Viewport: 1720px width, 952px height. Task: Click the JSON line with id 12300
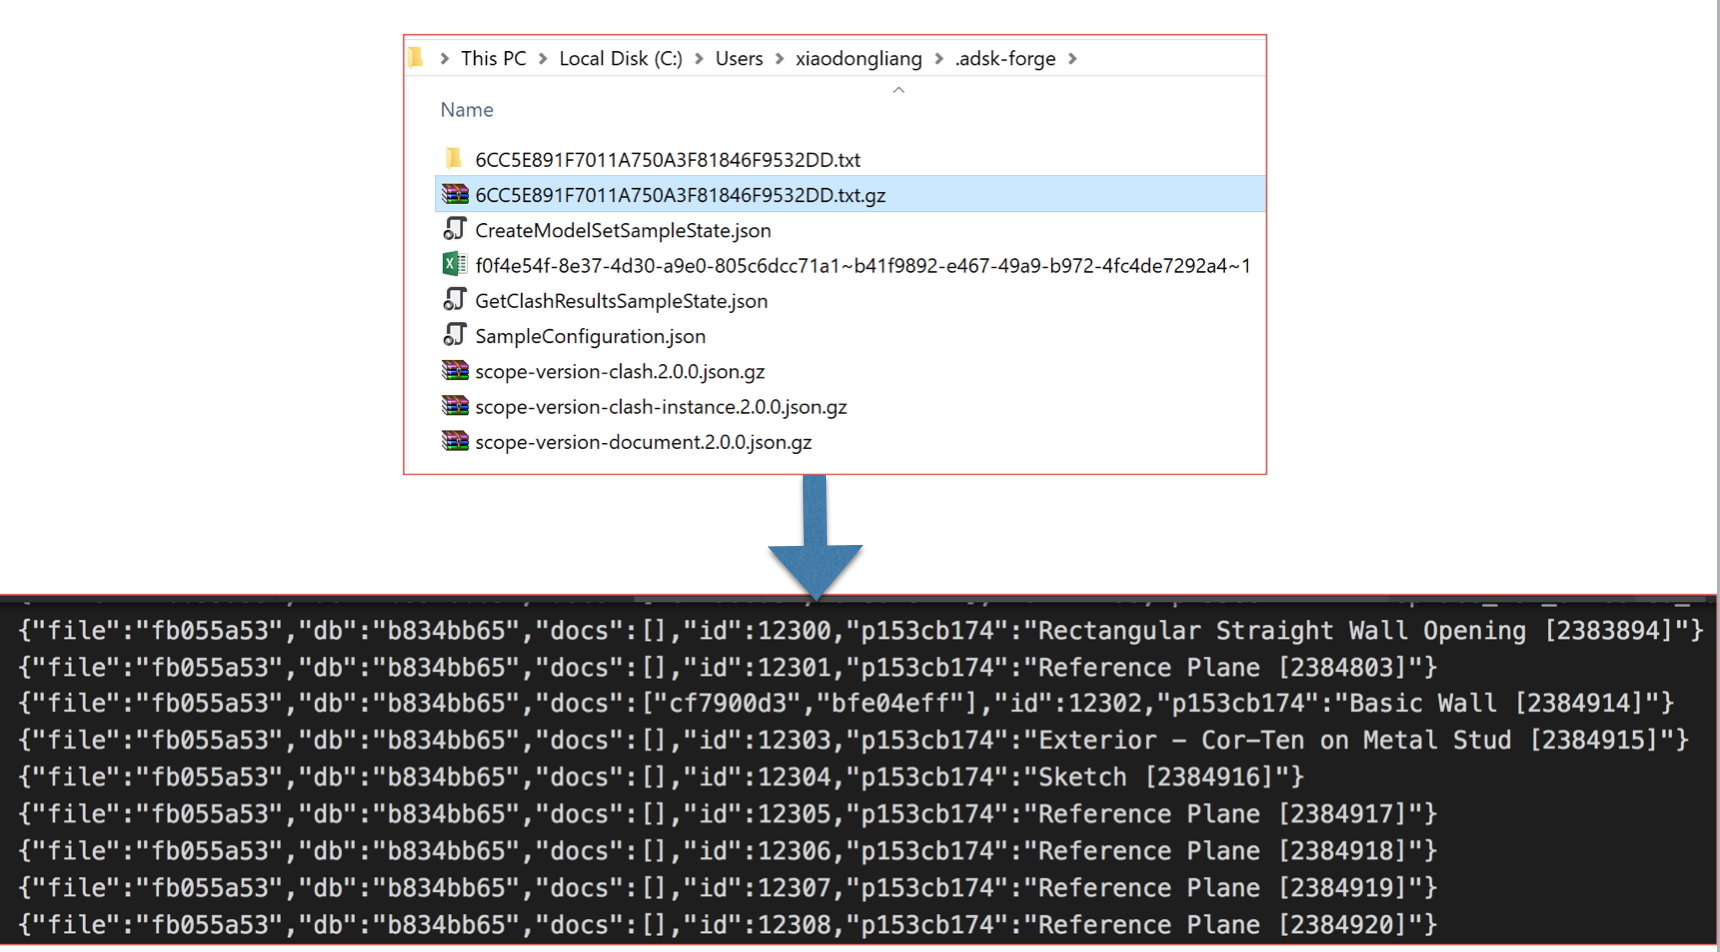[x=860, y=631]
